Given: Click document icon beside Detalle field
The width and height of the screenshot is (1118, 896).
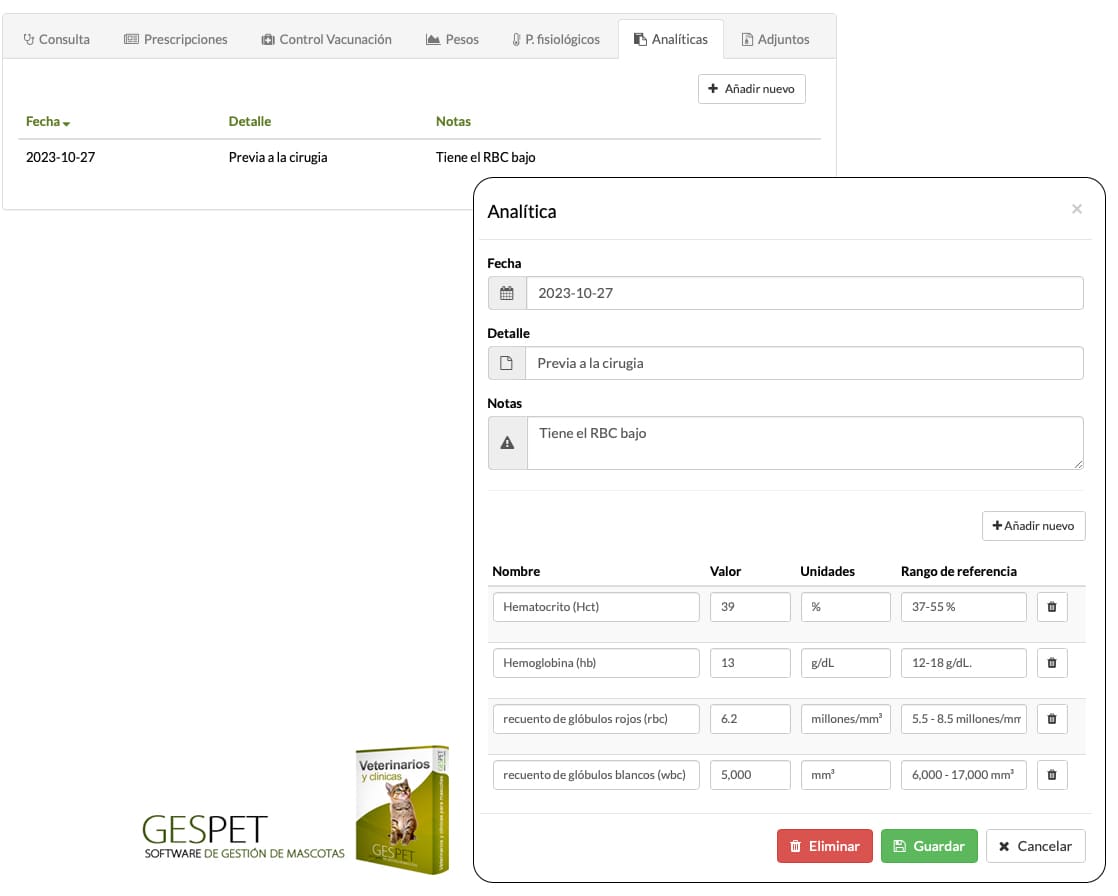Looking at the screenshot, I should [507, 363].
